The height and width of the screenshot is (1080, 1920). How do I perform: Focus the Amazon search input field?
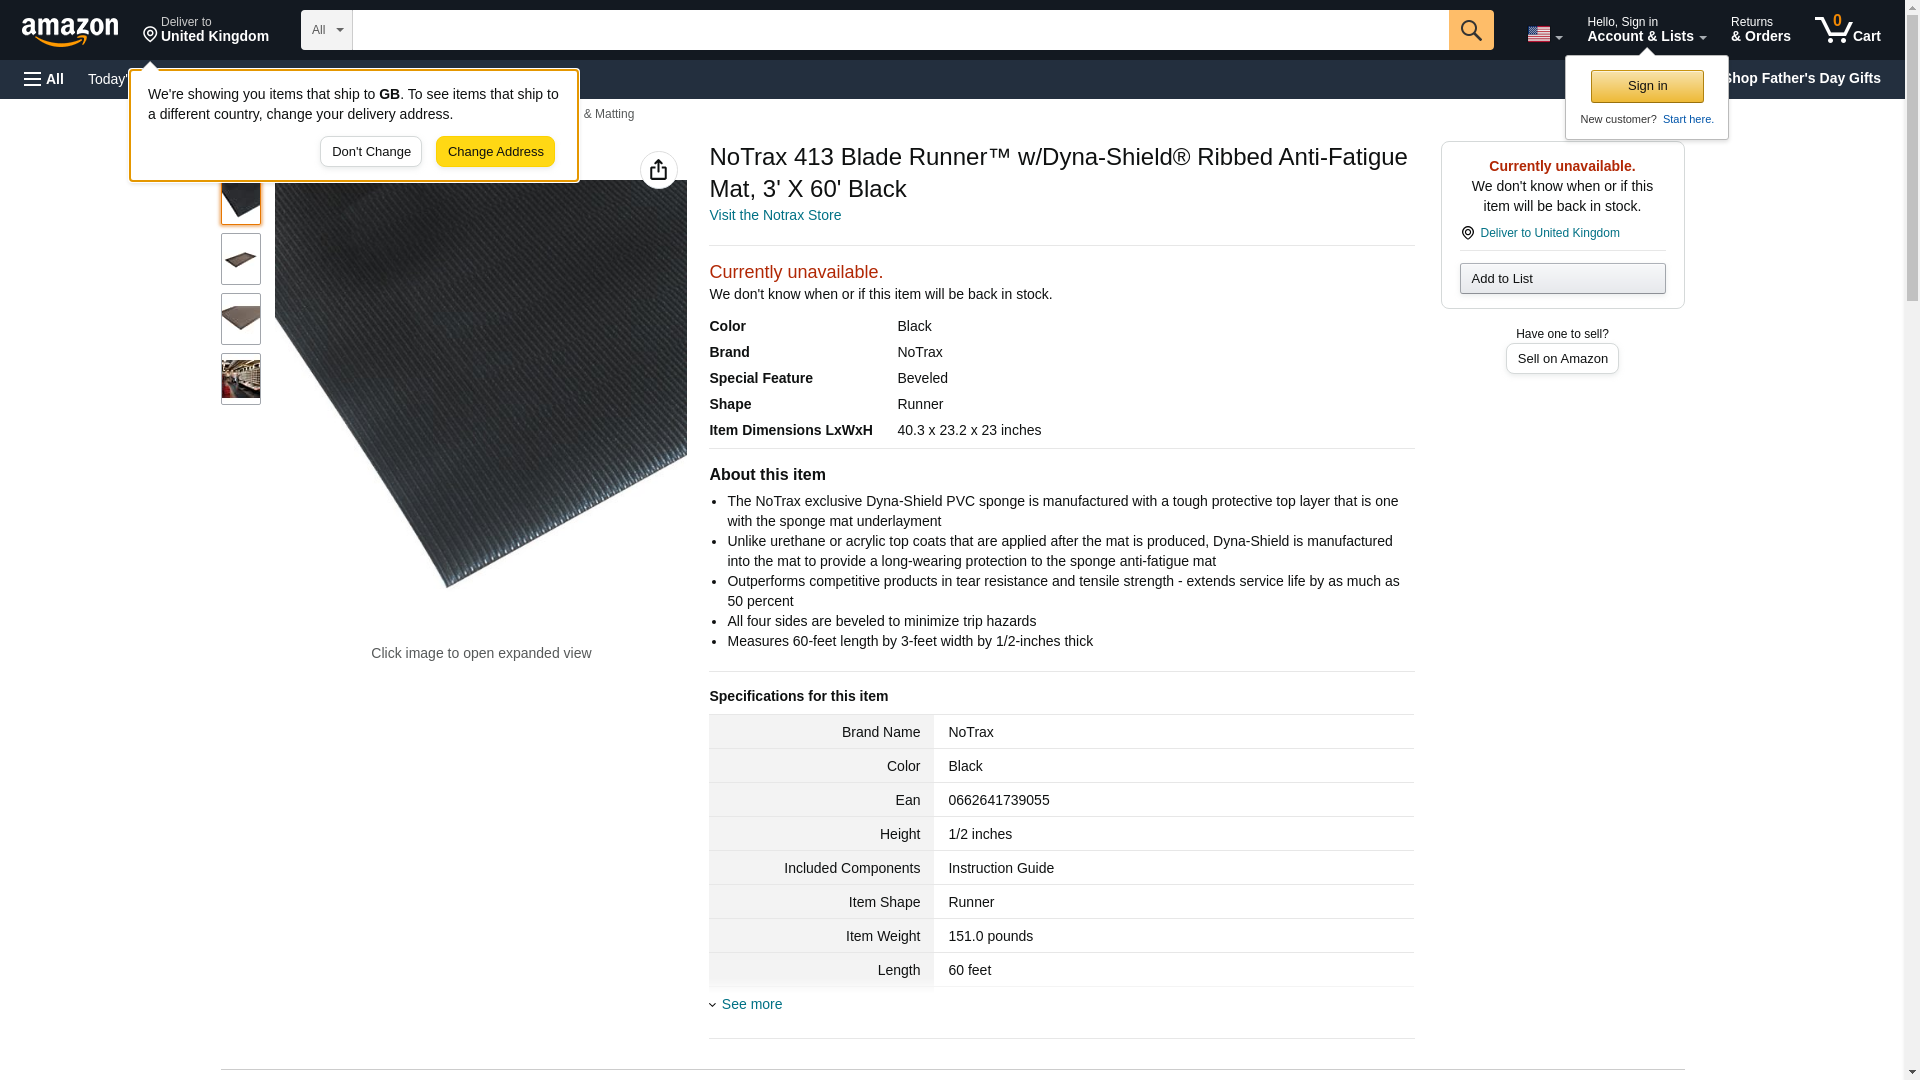click(900, 30)
